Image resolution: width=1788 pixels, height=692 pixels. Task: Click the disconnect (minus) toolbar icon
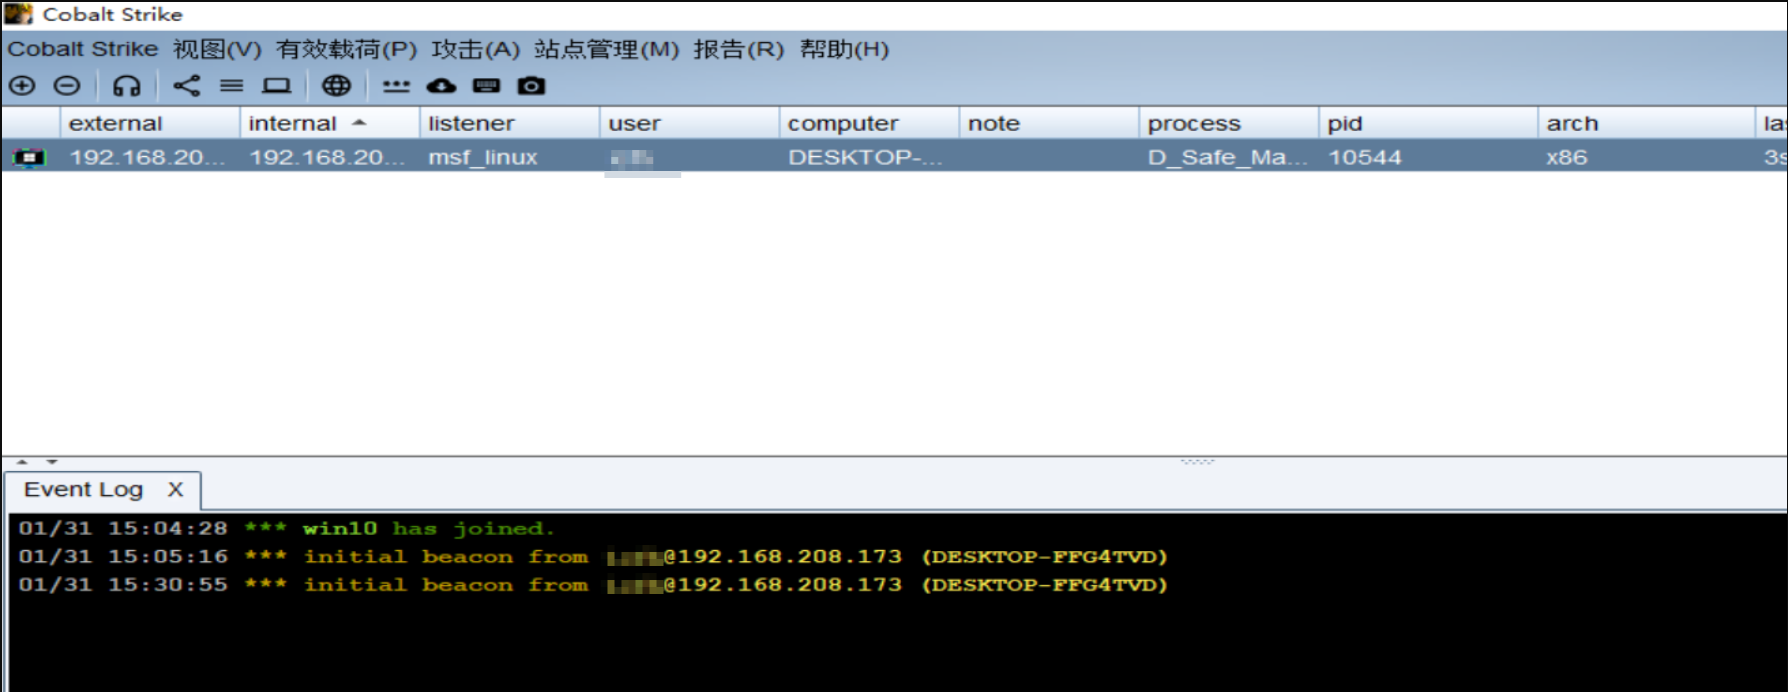click(67, 86)
